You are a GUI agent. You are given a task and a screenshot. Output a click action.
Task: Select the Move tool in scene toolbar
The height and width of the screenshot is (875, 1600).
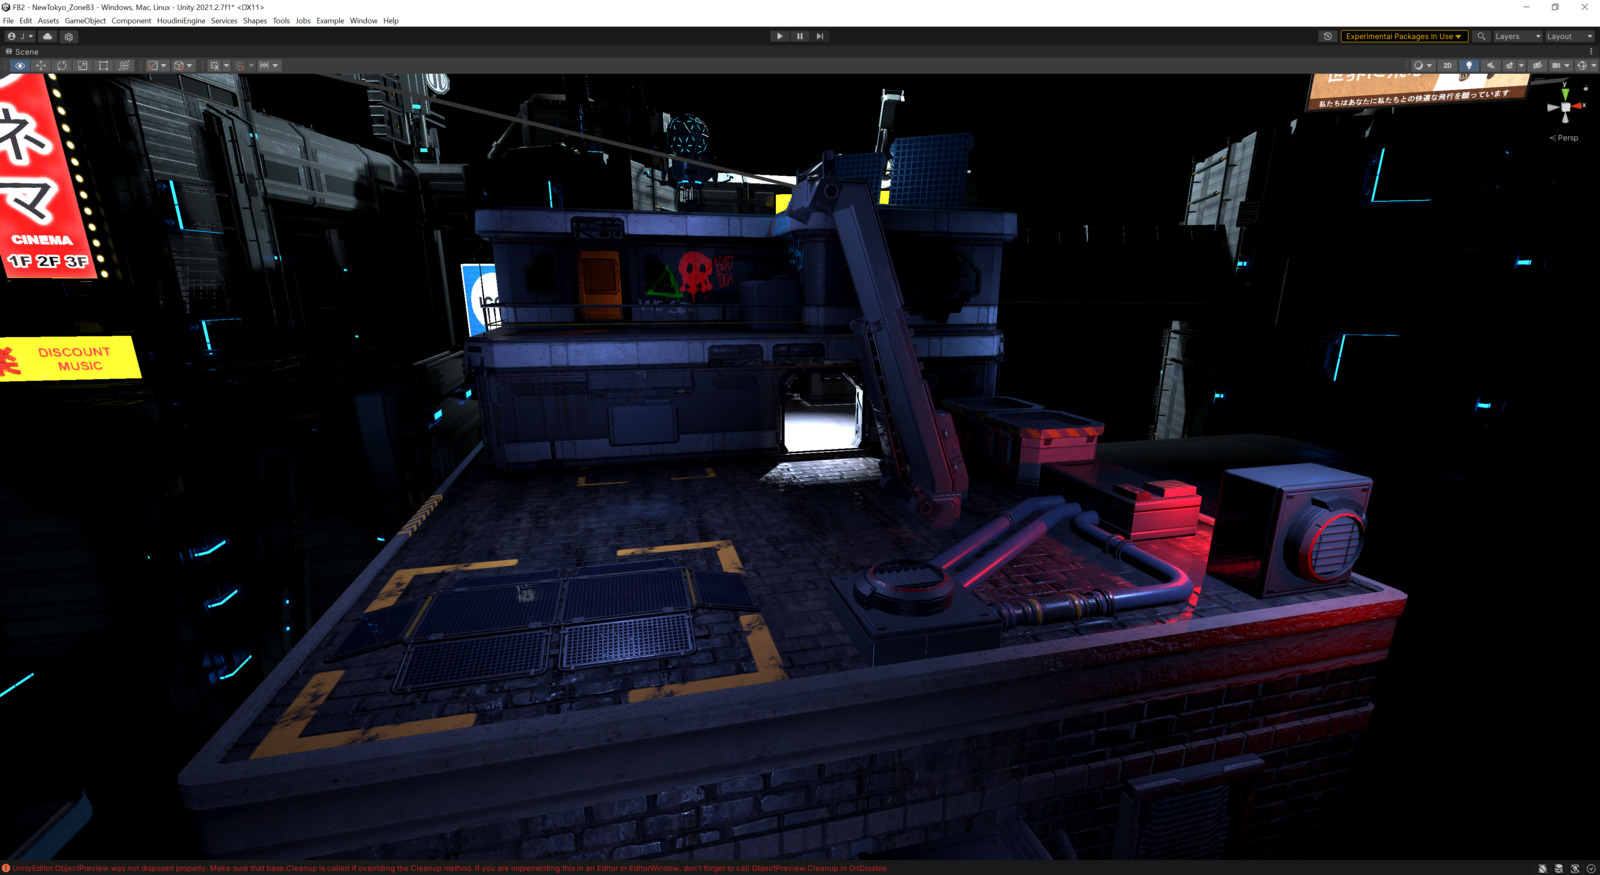(41, 66)
